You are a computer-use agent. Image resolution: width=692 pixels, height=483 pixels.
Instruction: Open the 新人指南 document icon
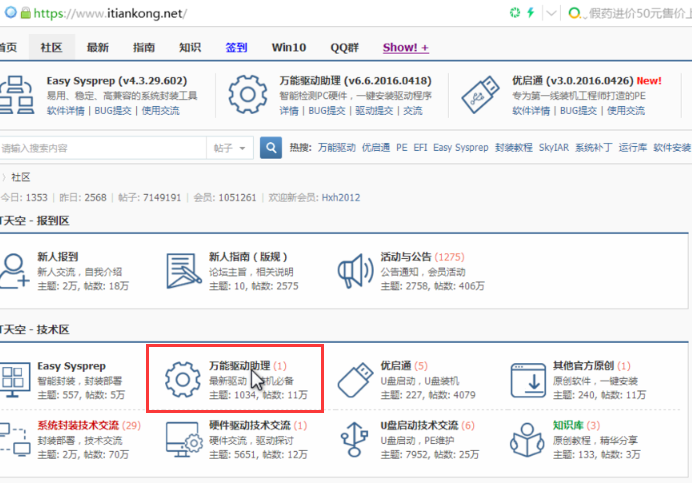(183, 270)
